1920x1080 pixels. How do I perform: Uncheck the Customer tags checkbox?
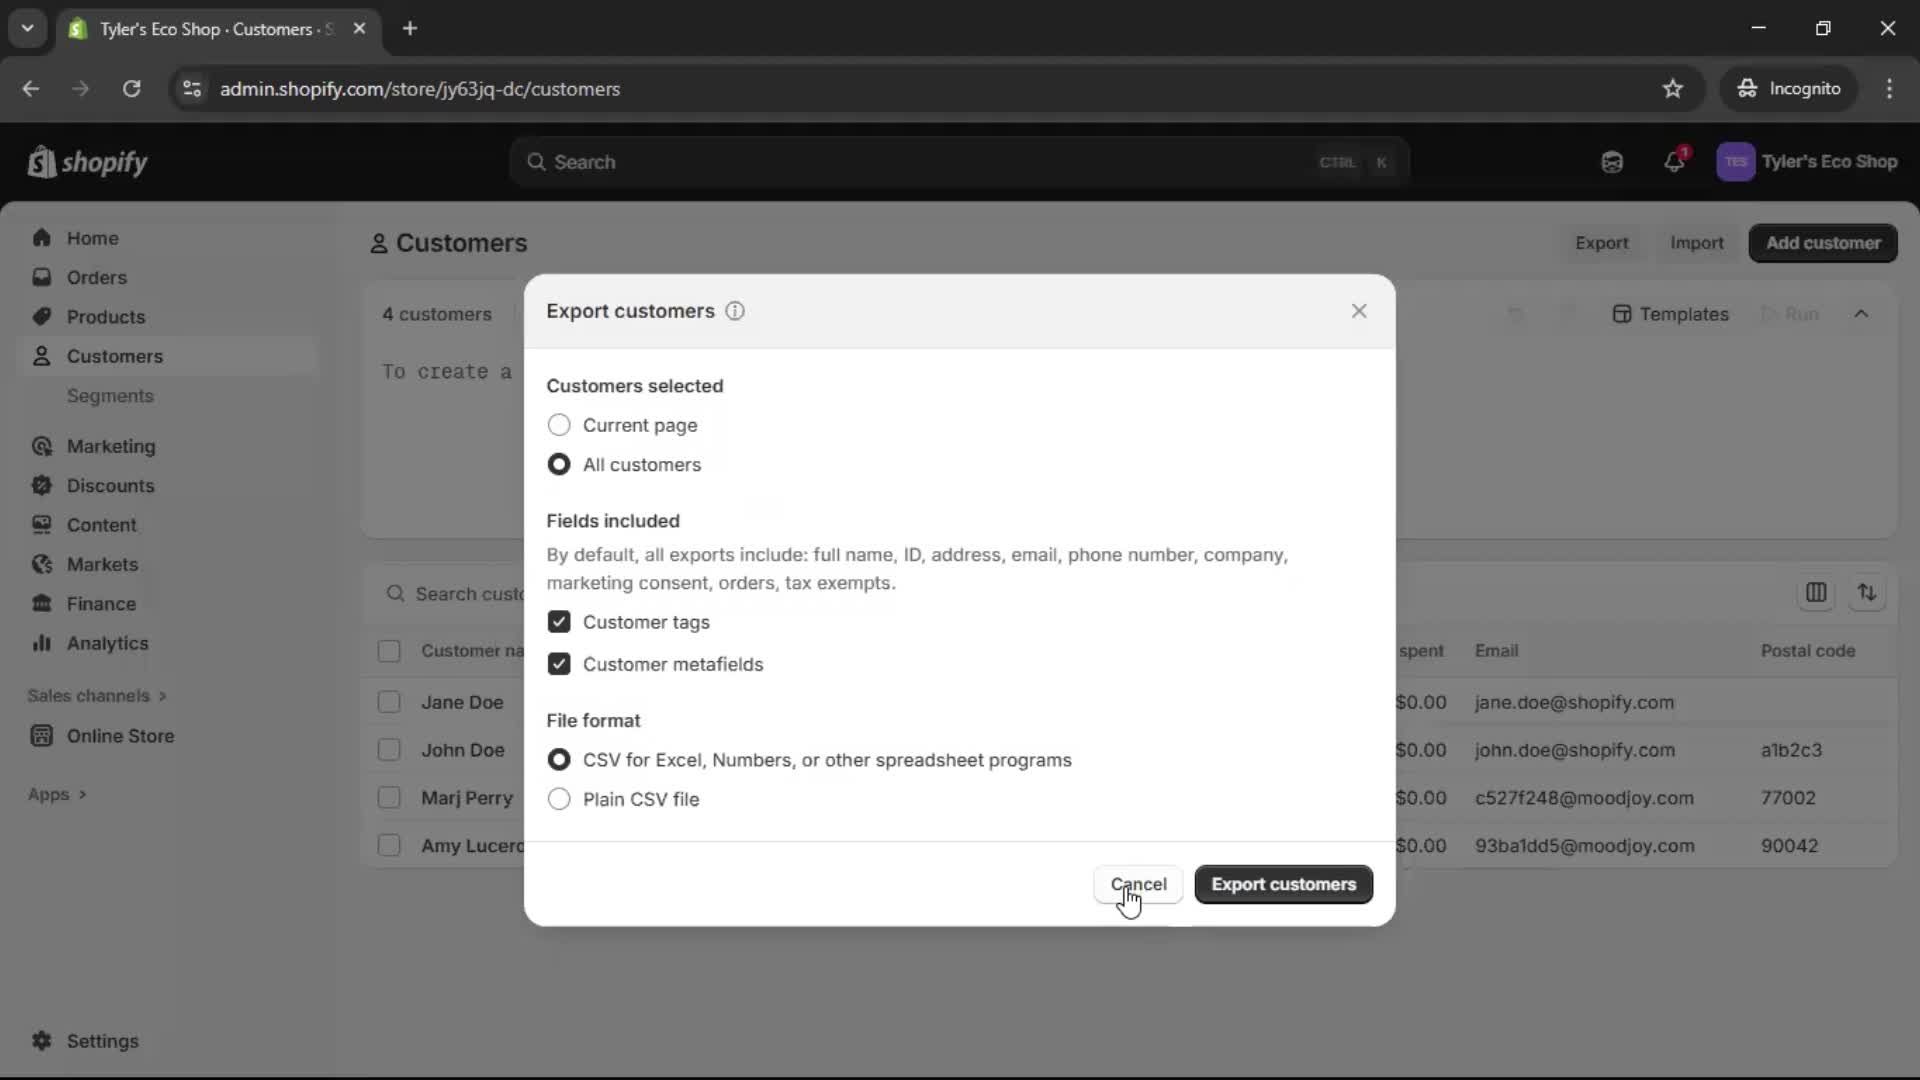pos(559,621)
